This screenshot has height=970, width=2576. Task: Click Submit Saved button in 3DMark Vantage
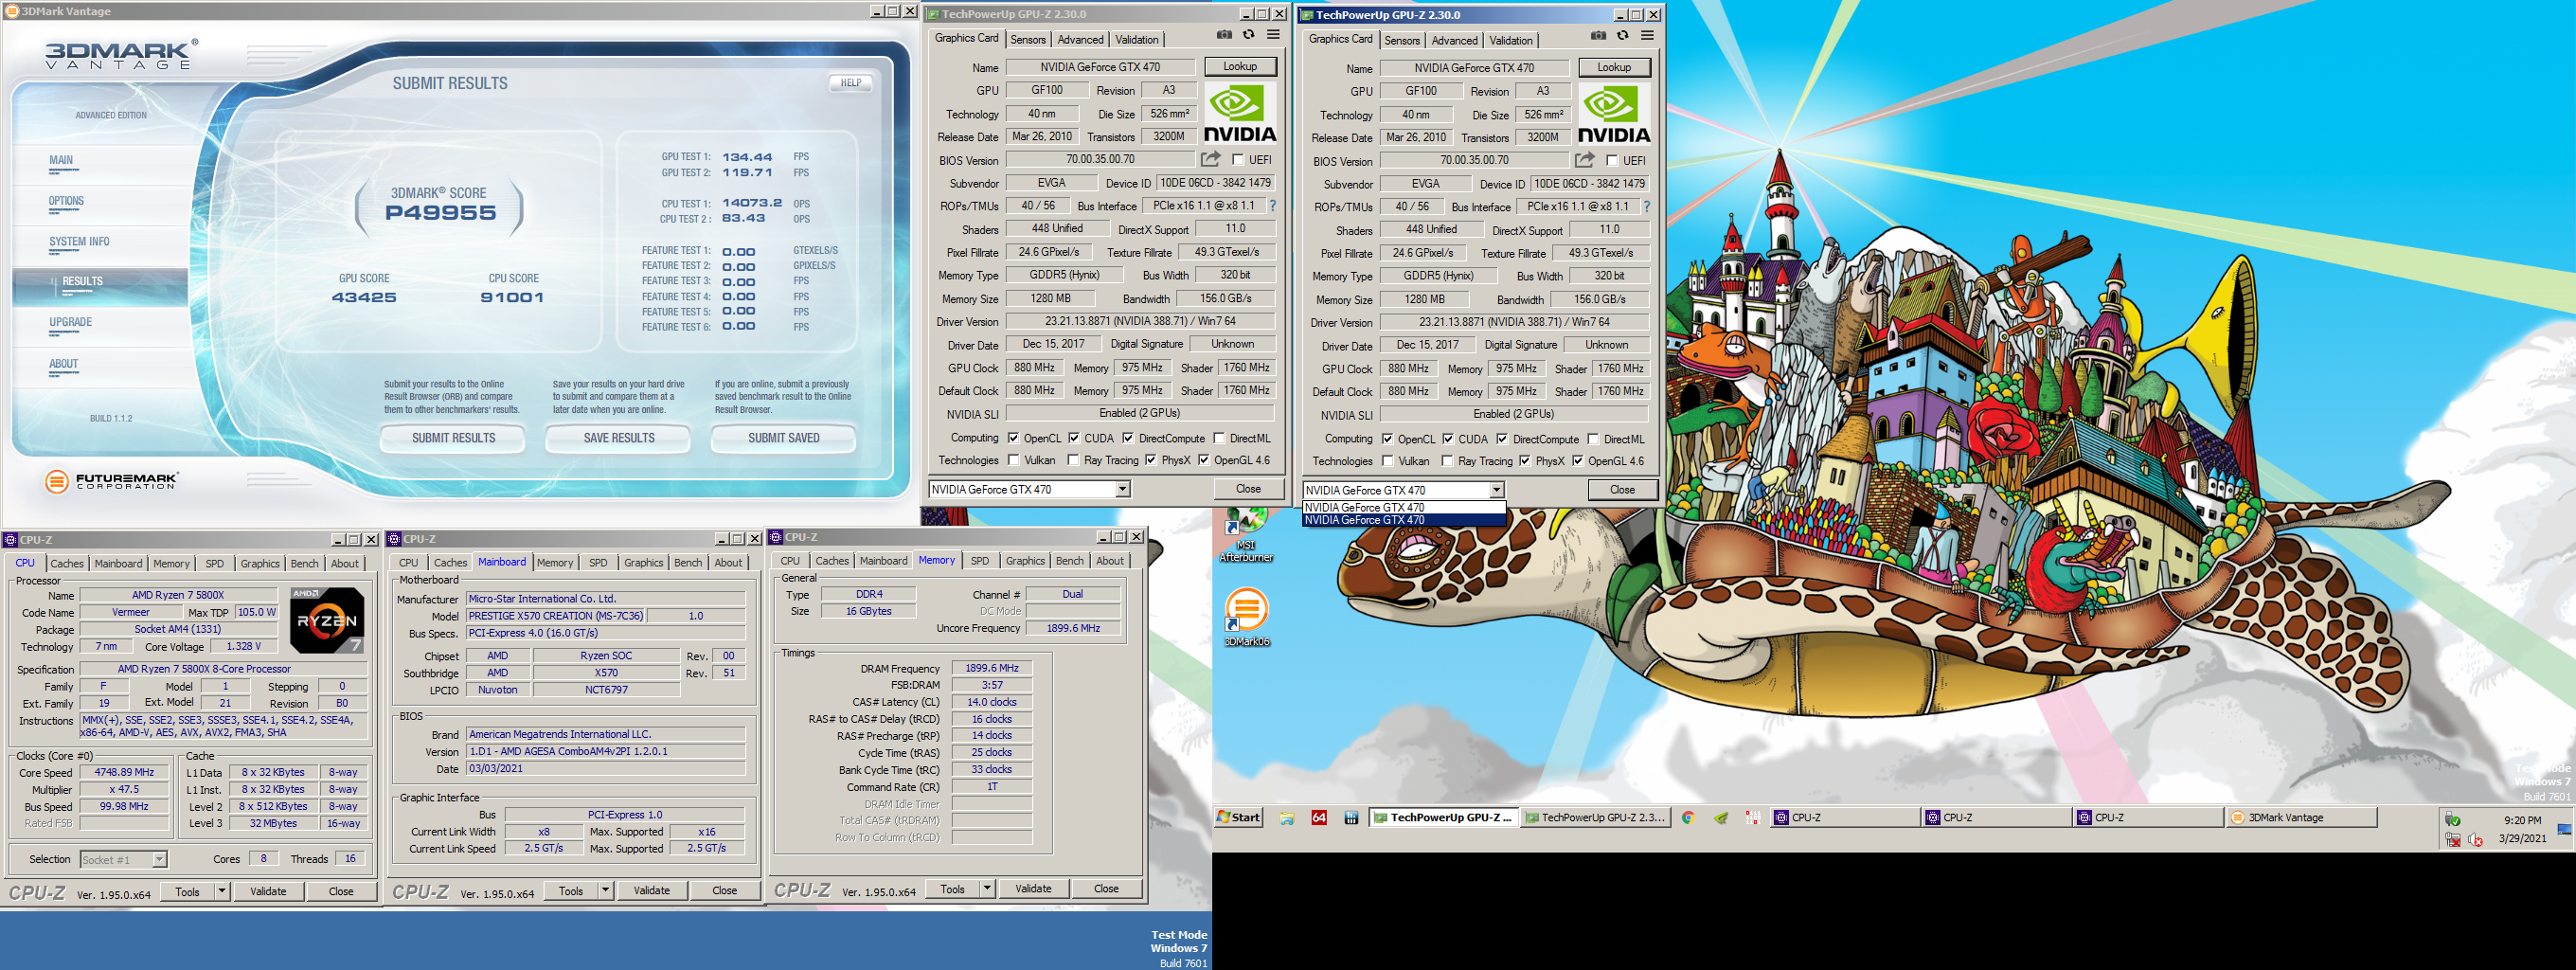click(784, 438)
